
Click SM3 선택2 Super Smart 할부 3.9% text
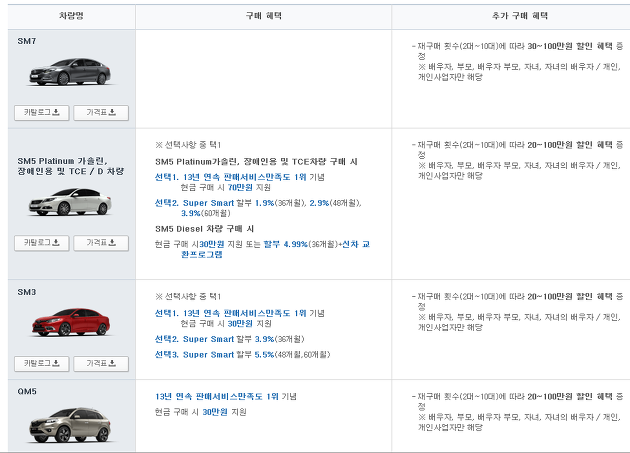229,339
